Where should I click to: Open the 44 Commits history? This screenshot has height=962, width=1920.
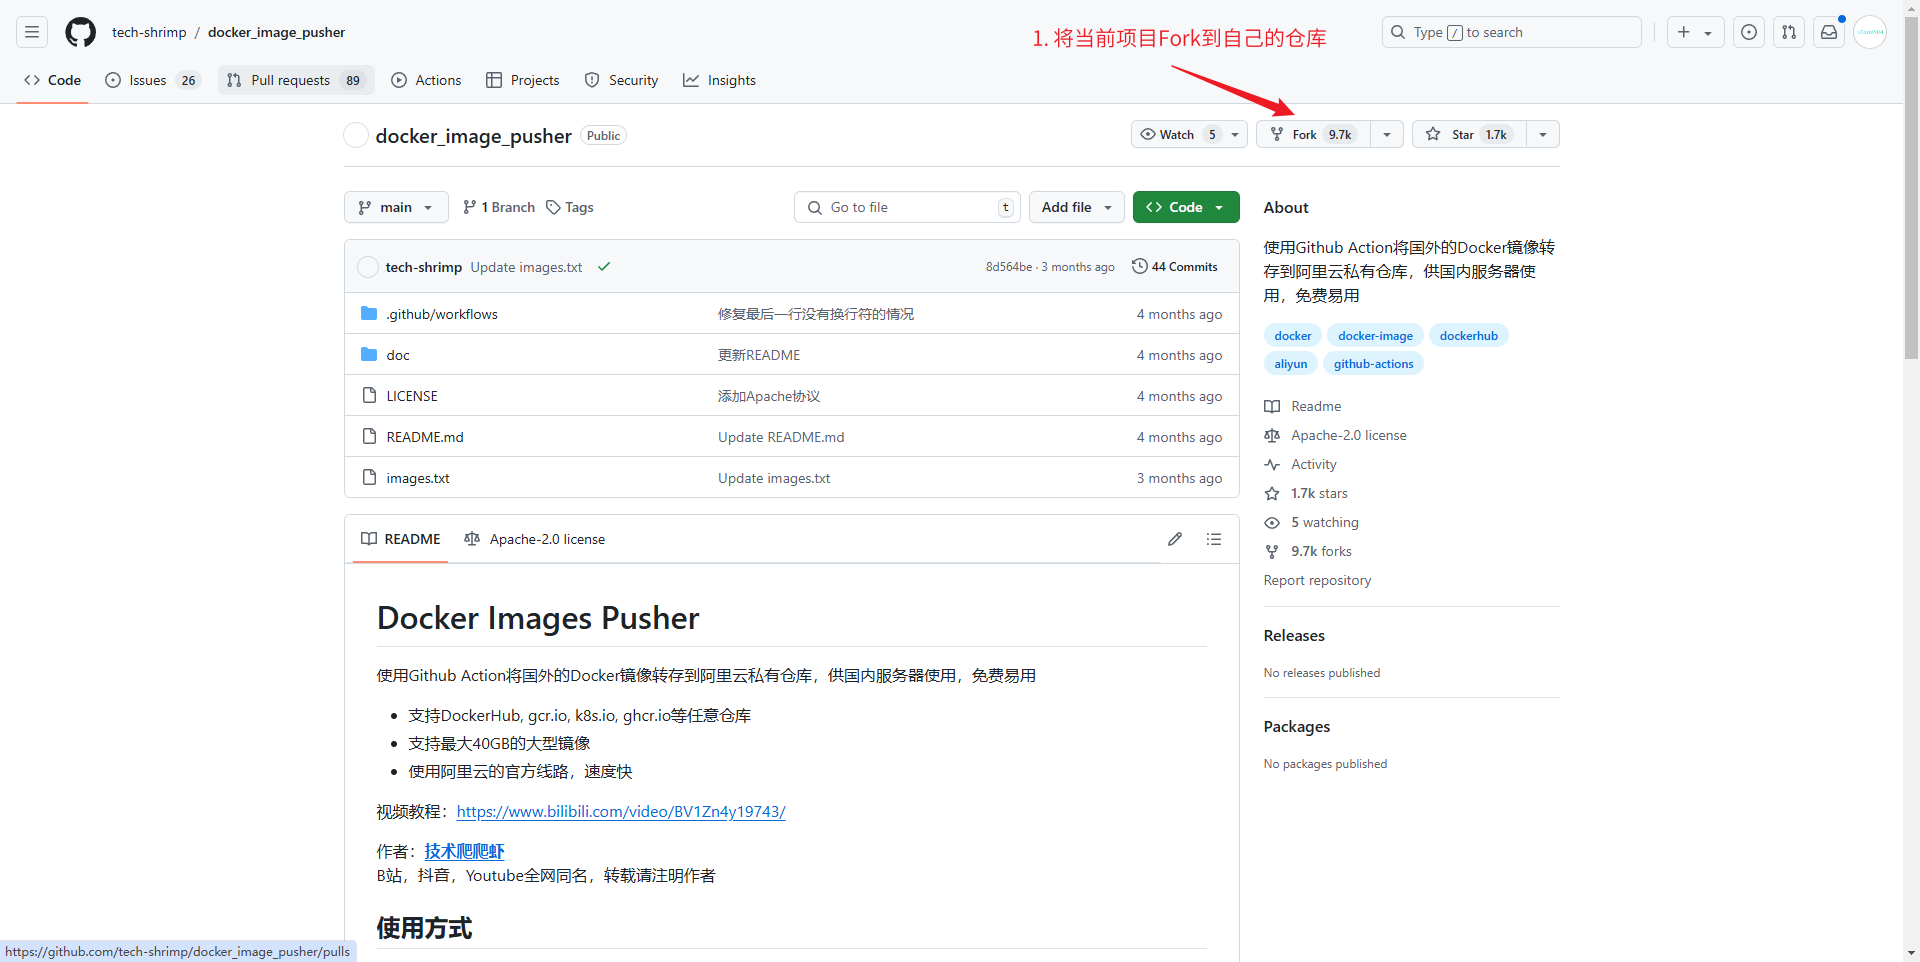coord(1175,267)
